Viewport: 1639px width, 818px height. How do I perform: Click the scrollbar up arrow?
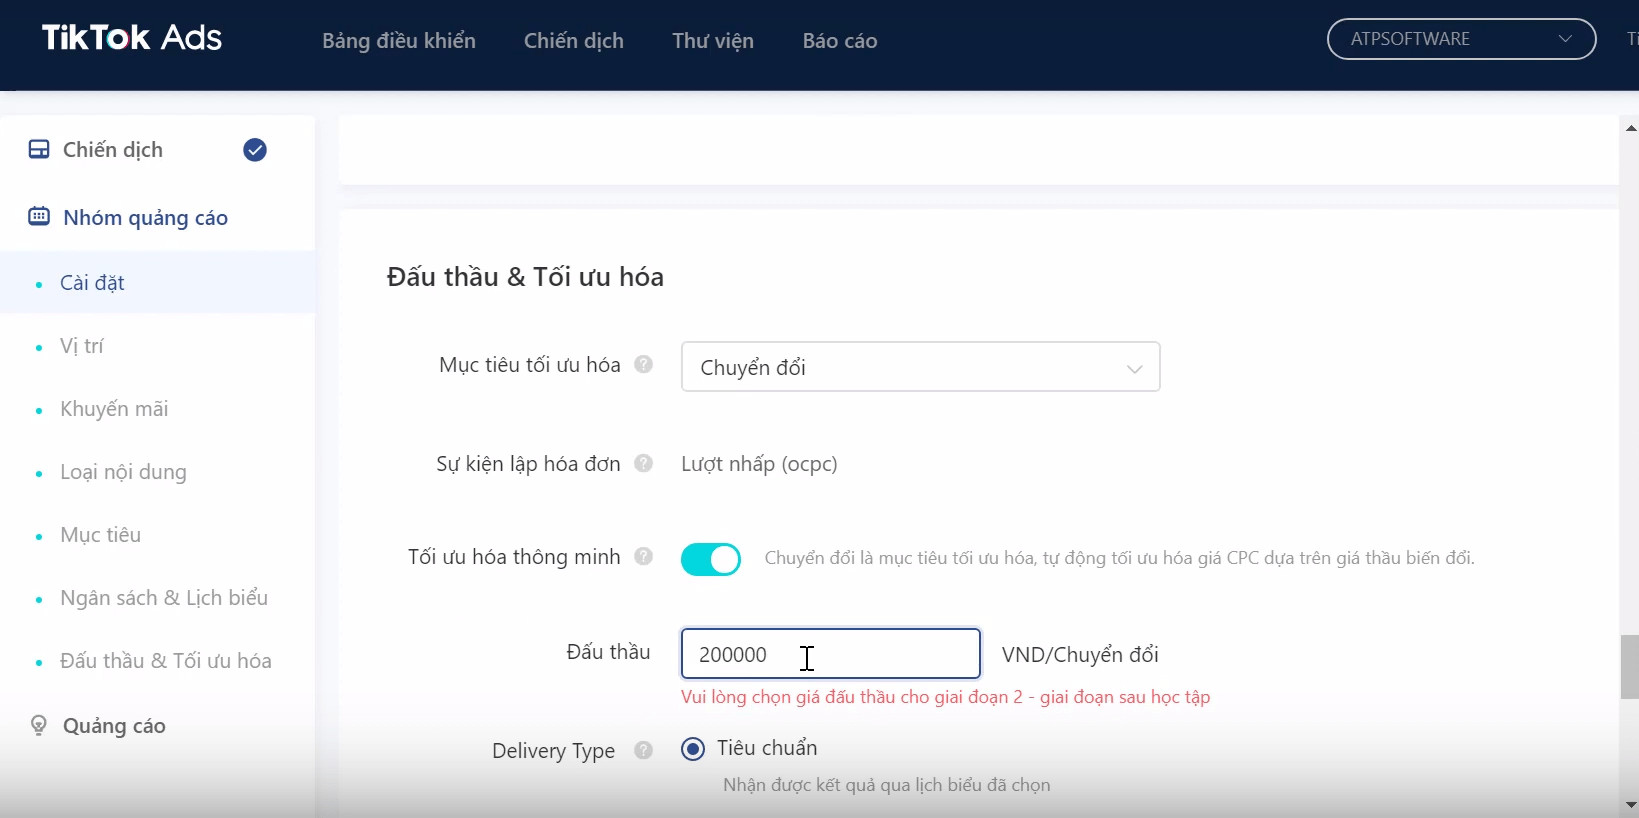tap(1631, 129)
